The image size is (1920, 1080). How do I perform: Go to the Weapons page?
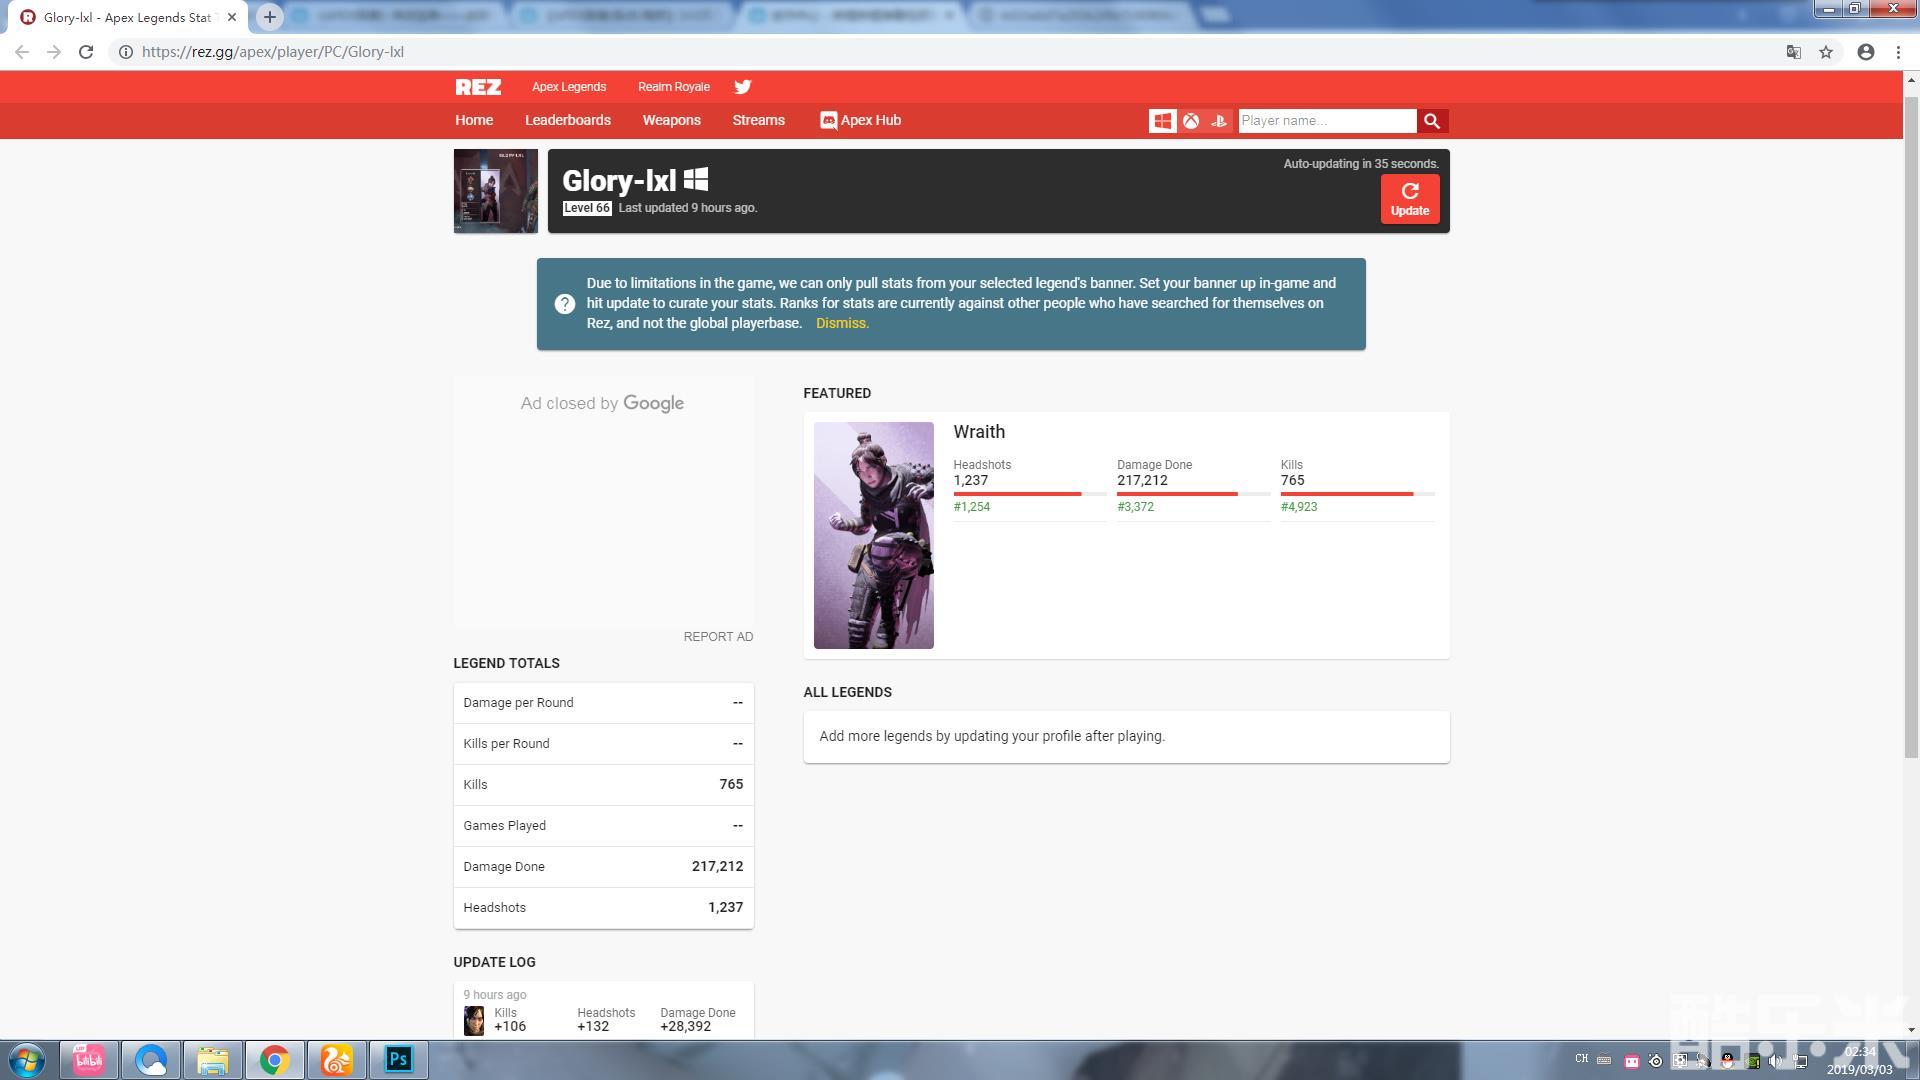tap(671, 120)
